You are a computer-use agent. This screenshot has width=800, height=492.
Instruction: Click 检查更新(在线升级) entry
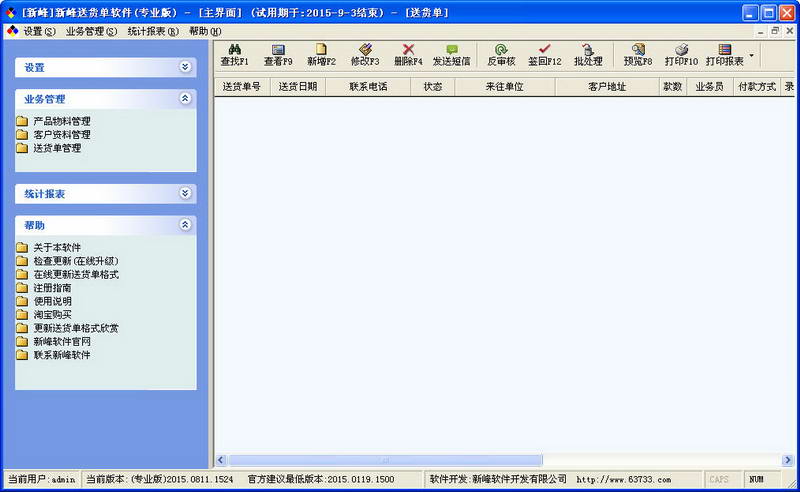67,261
